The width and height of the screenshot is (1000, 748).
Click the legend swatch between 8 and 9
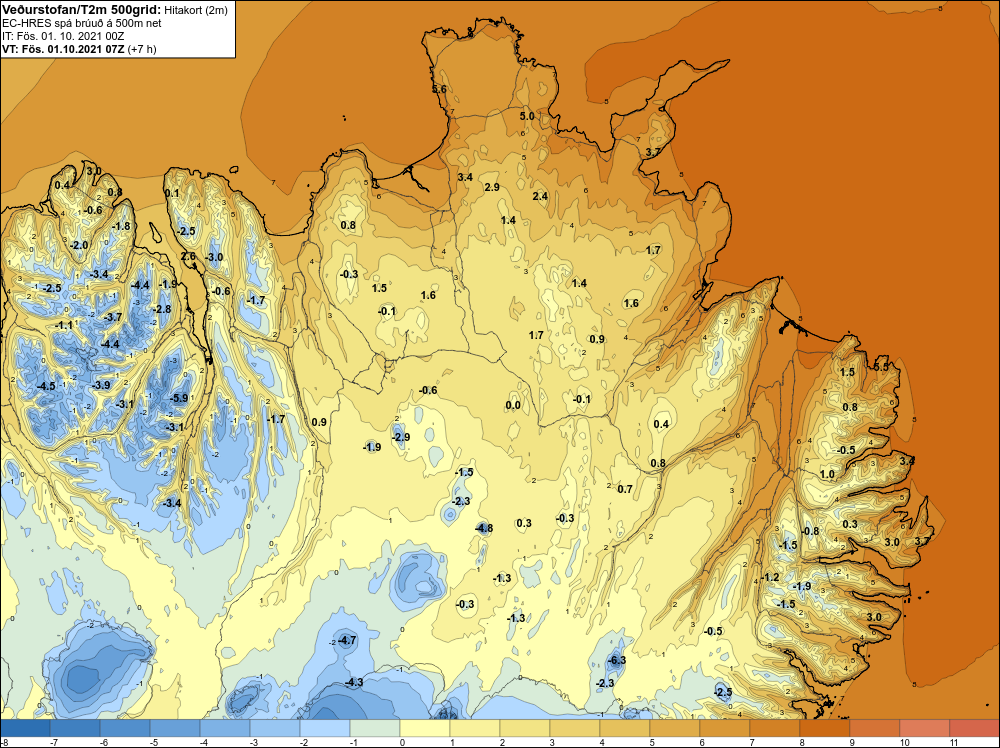(x=825, y=728)
